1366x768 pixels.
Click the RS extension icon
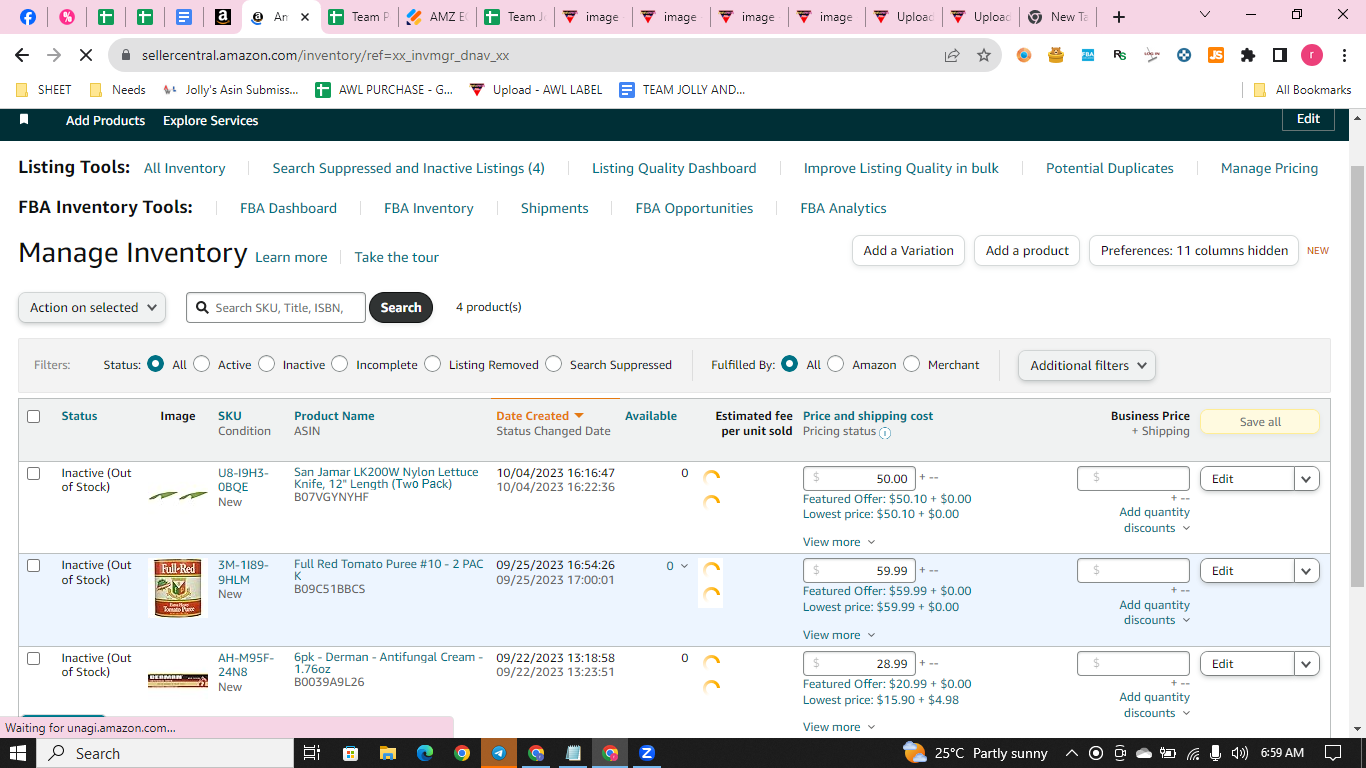coord(1120,55)
